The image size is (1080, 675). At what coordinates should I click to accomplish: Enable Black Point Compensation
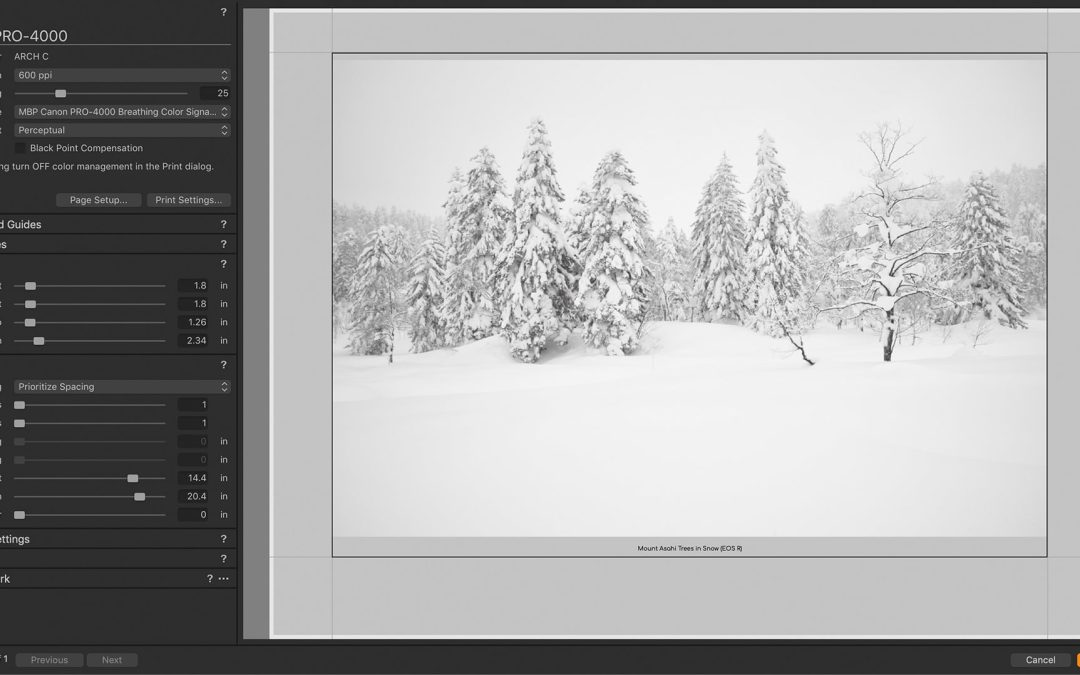(21, 148)
